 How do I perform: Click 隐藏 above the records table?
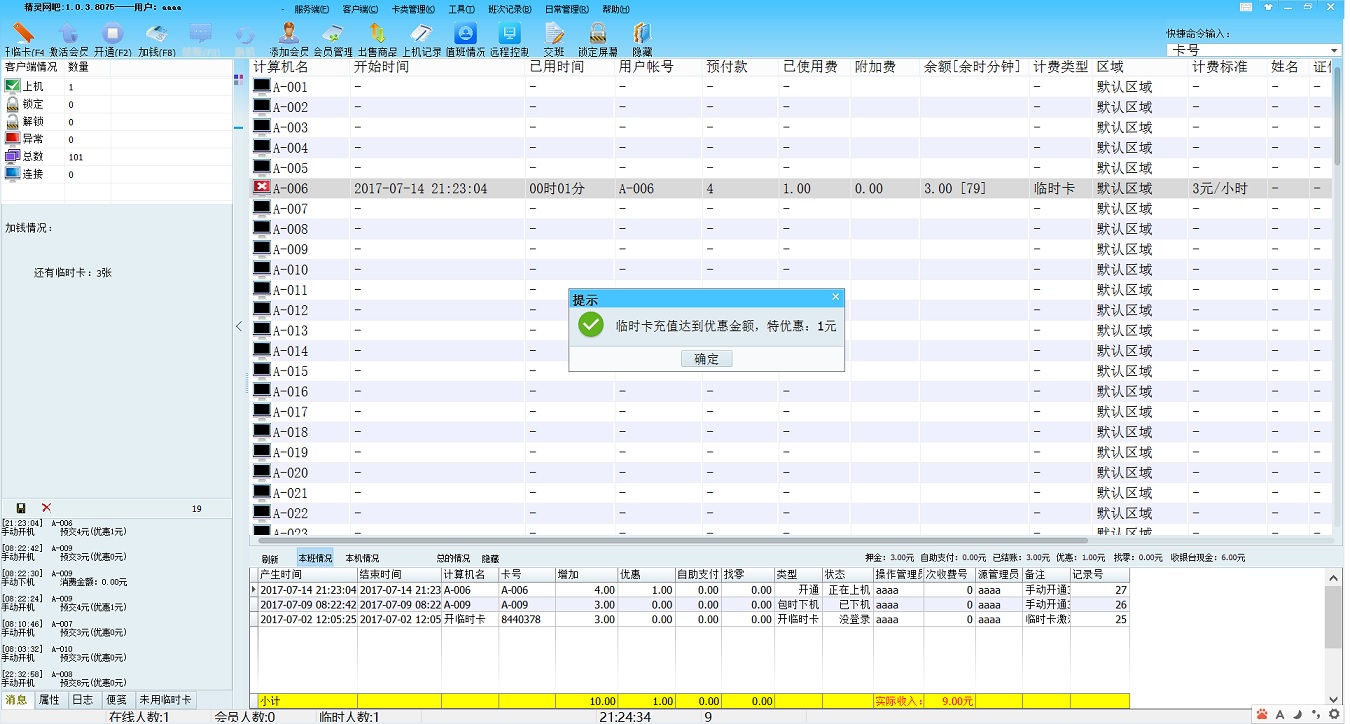tap(490, 558)
